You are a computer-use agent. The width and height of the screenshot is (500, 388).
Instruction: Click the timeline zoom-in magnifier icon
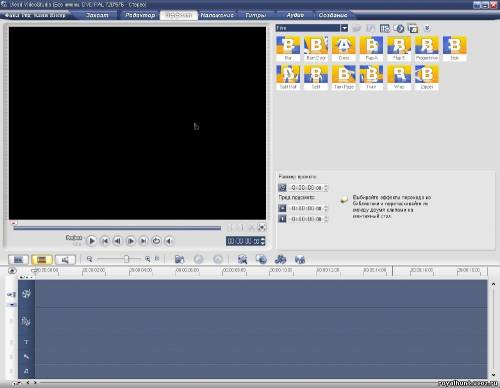(148, 259)
